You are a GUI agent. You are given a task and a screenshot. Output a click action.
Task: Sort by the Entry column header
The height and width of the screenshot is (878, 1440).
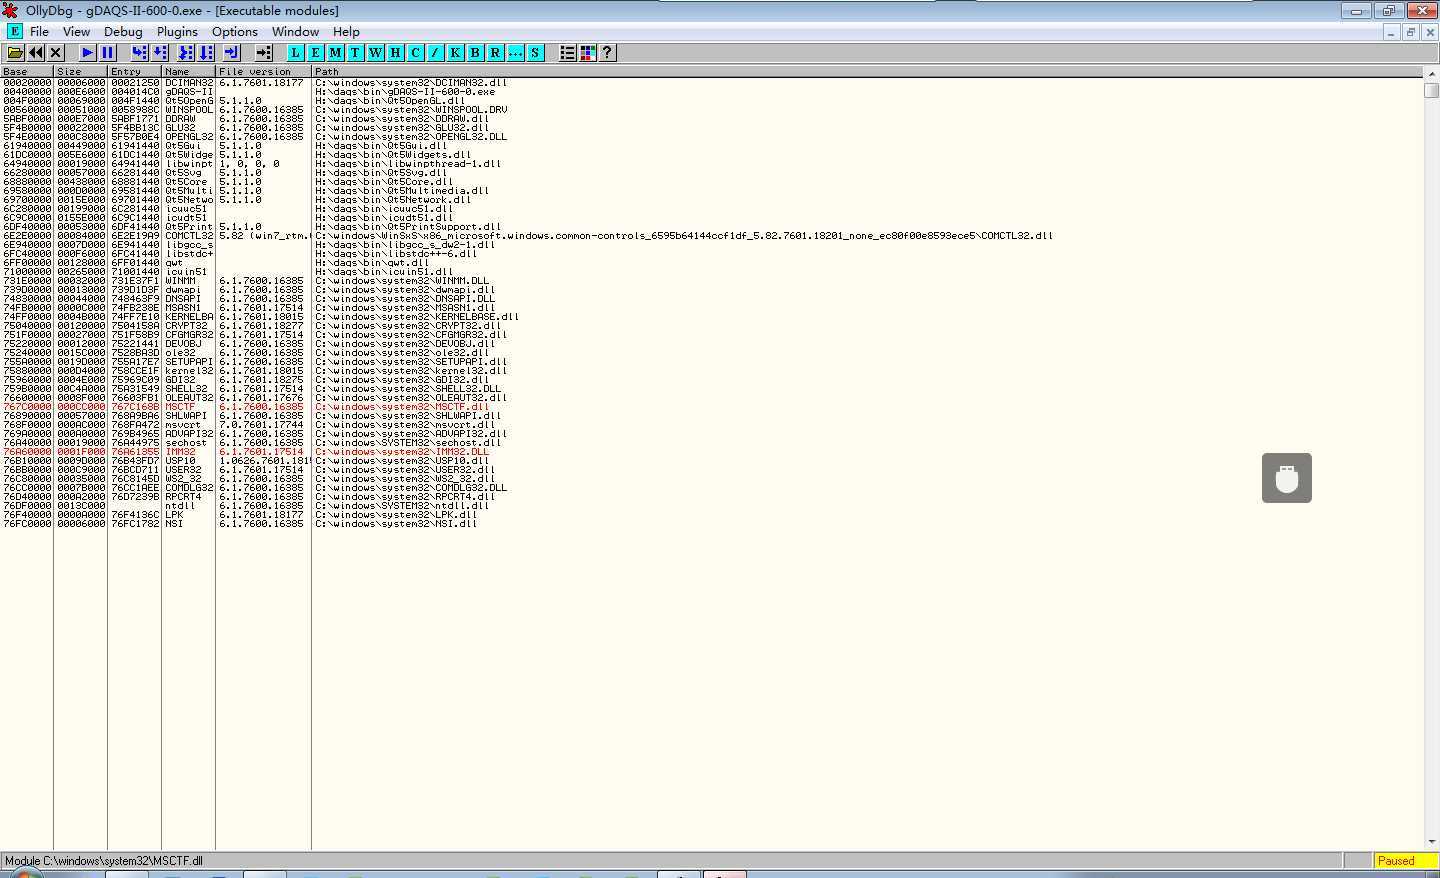coord(135,71)
